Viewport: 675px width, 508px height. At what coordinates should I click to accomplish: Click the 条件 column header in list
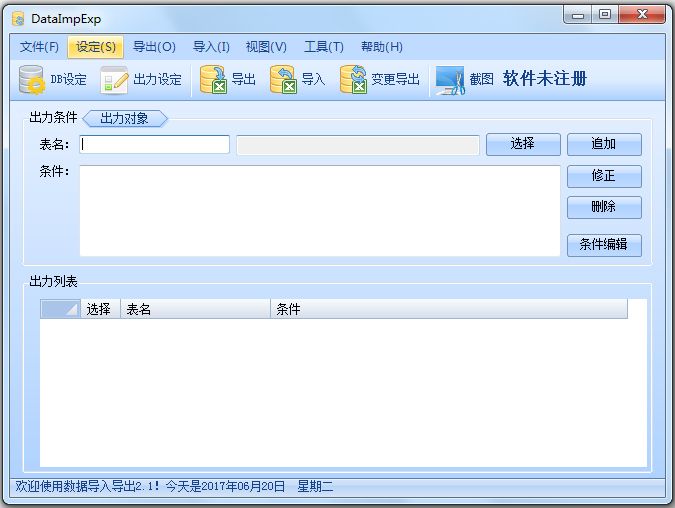(449, 309)
